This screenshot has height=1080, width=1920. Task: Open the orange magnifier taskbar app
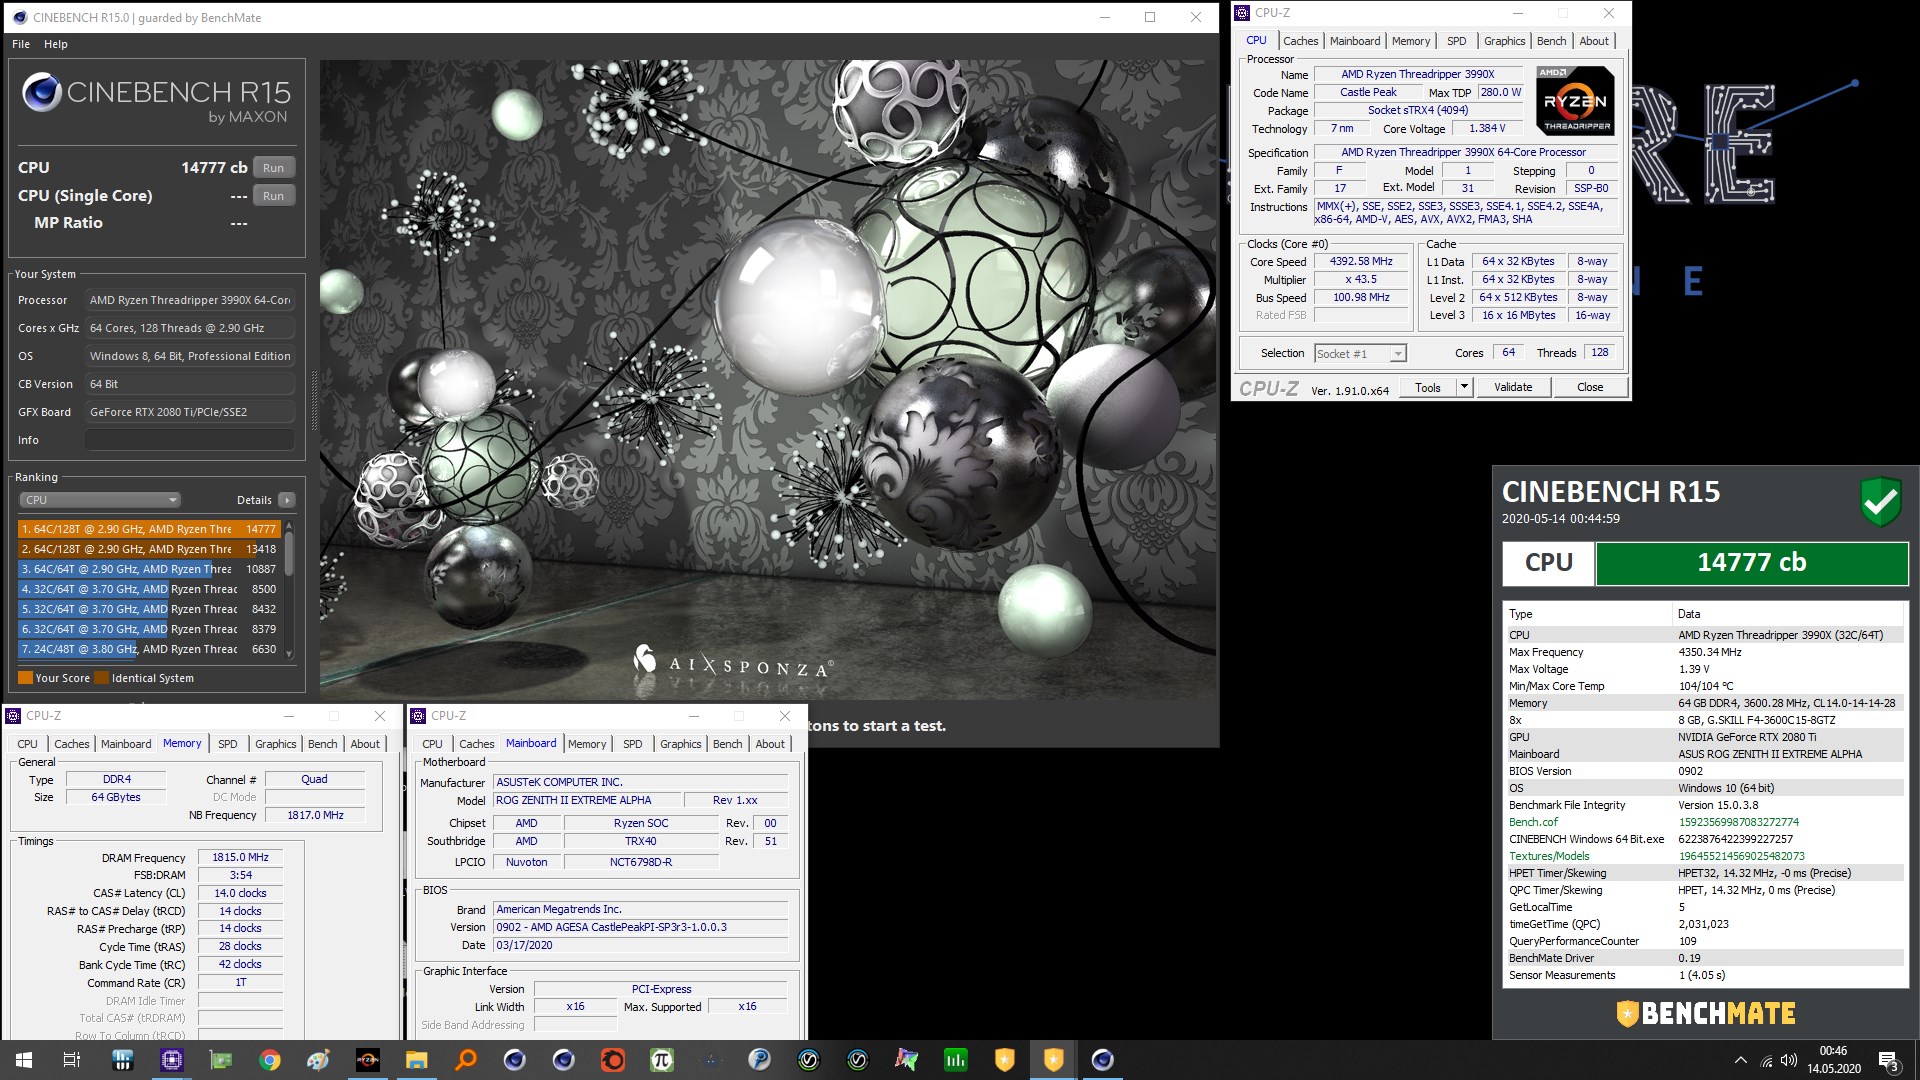[466, 1060]
